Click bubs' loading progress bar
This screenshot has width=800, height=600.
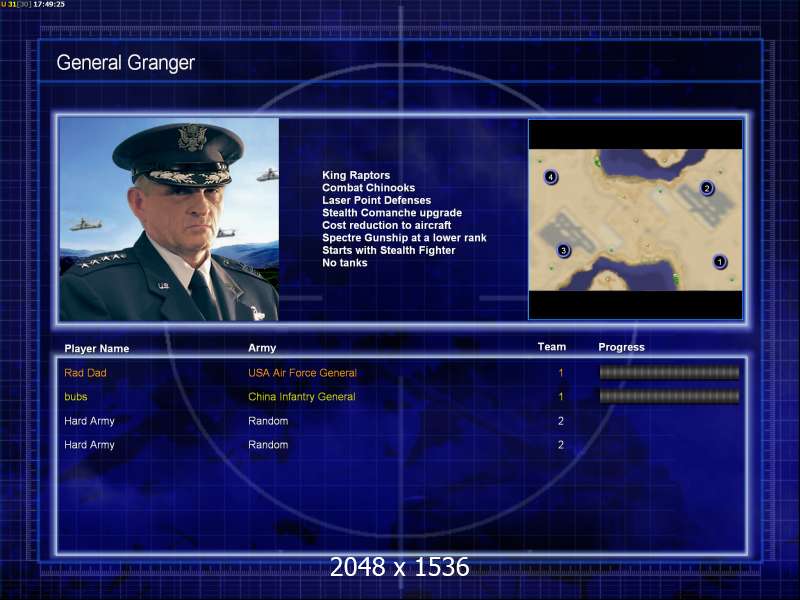(x=669, y=396)
